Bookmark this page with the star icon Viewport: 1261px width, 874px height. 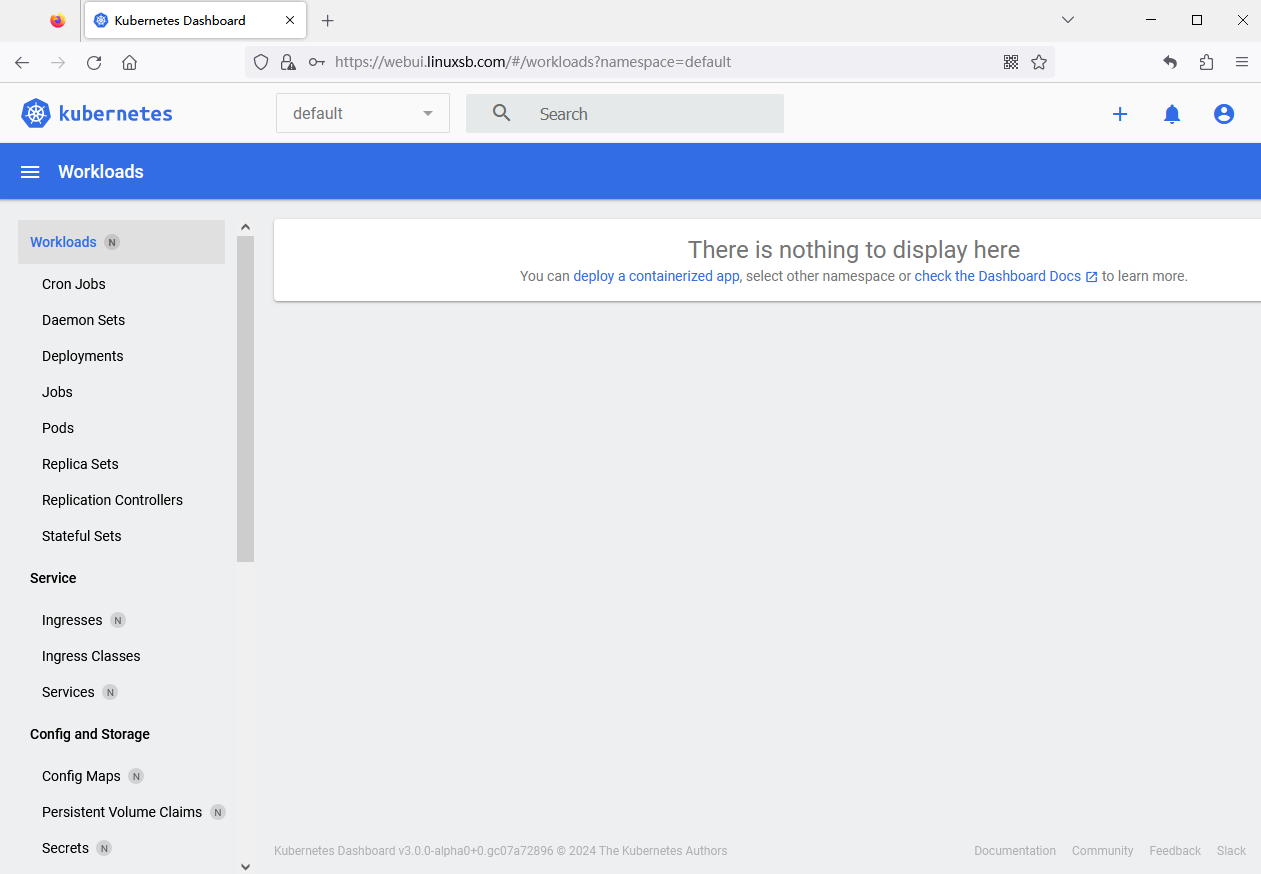pyautogui.click(x=1039, y=62)
